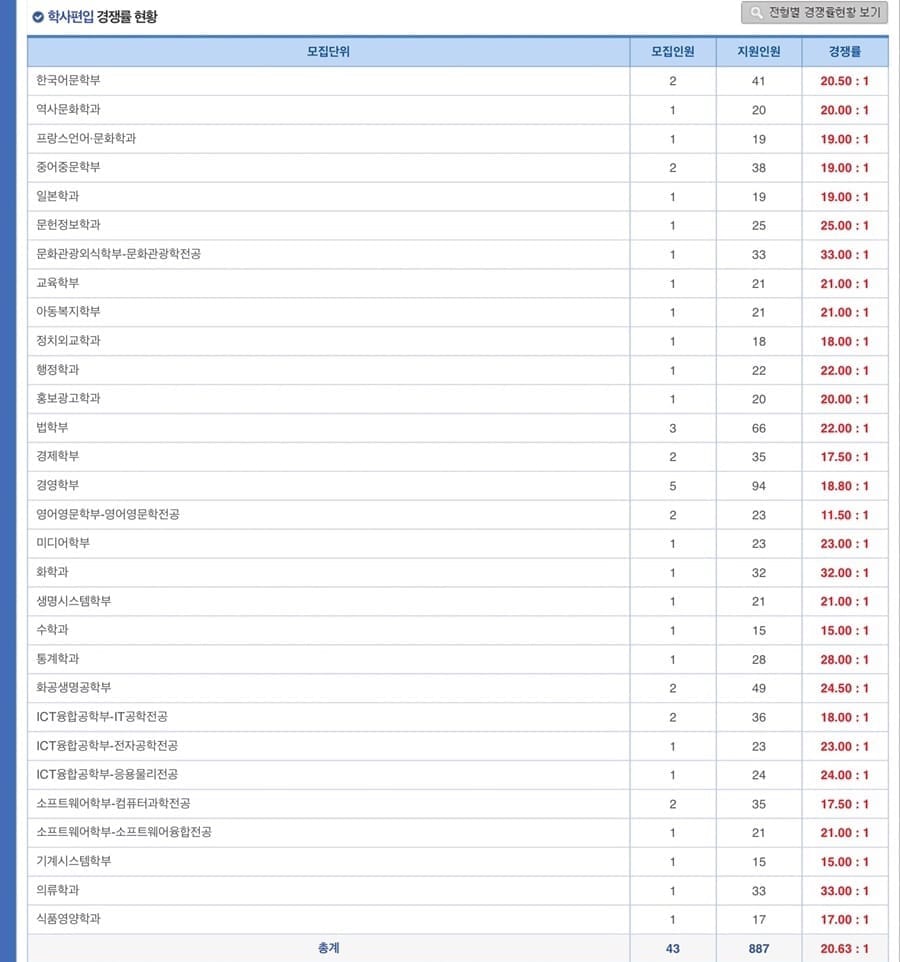Select the 경제학부 row name
The height and width of the screenshot is (962, 900).
click(x=58, y=456)
